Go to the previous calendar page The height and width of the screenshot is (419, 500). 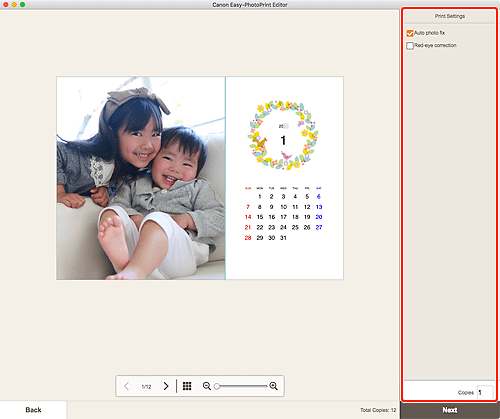[x=126, y=386]
